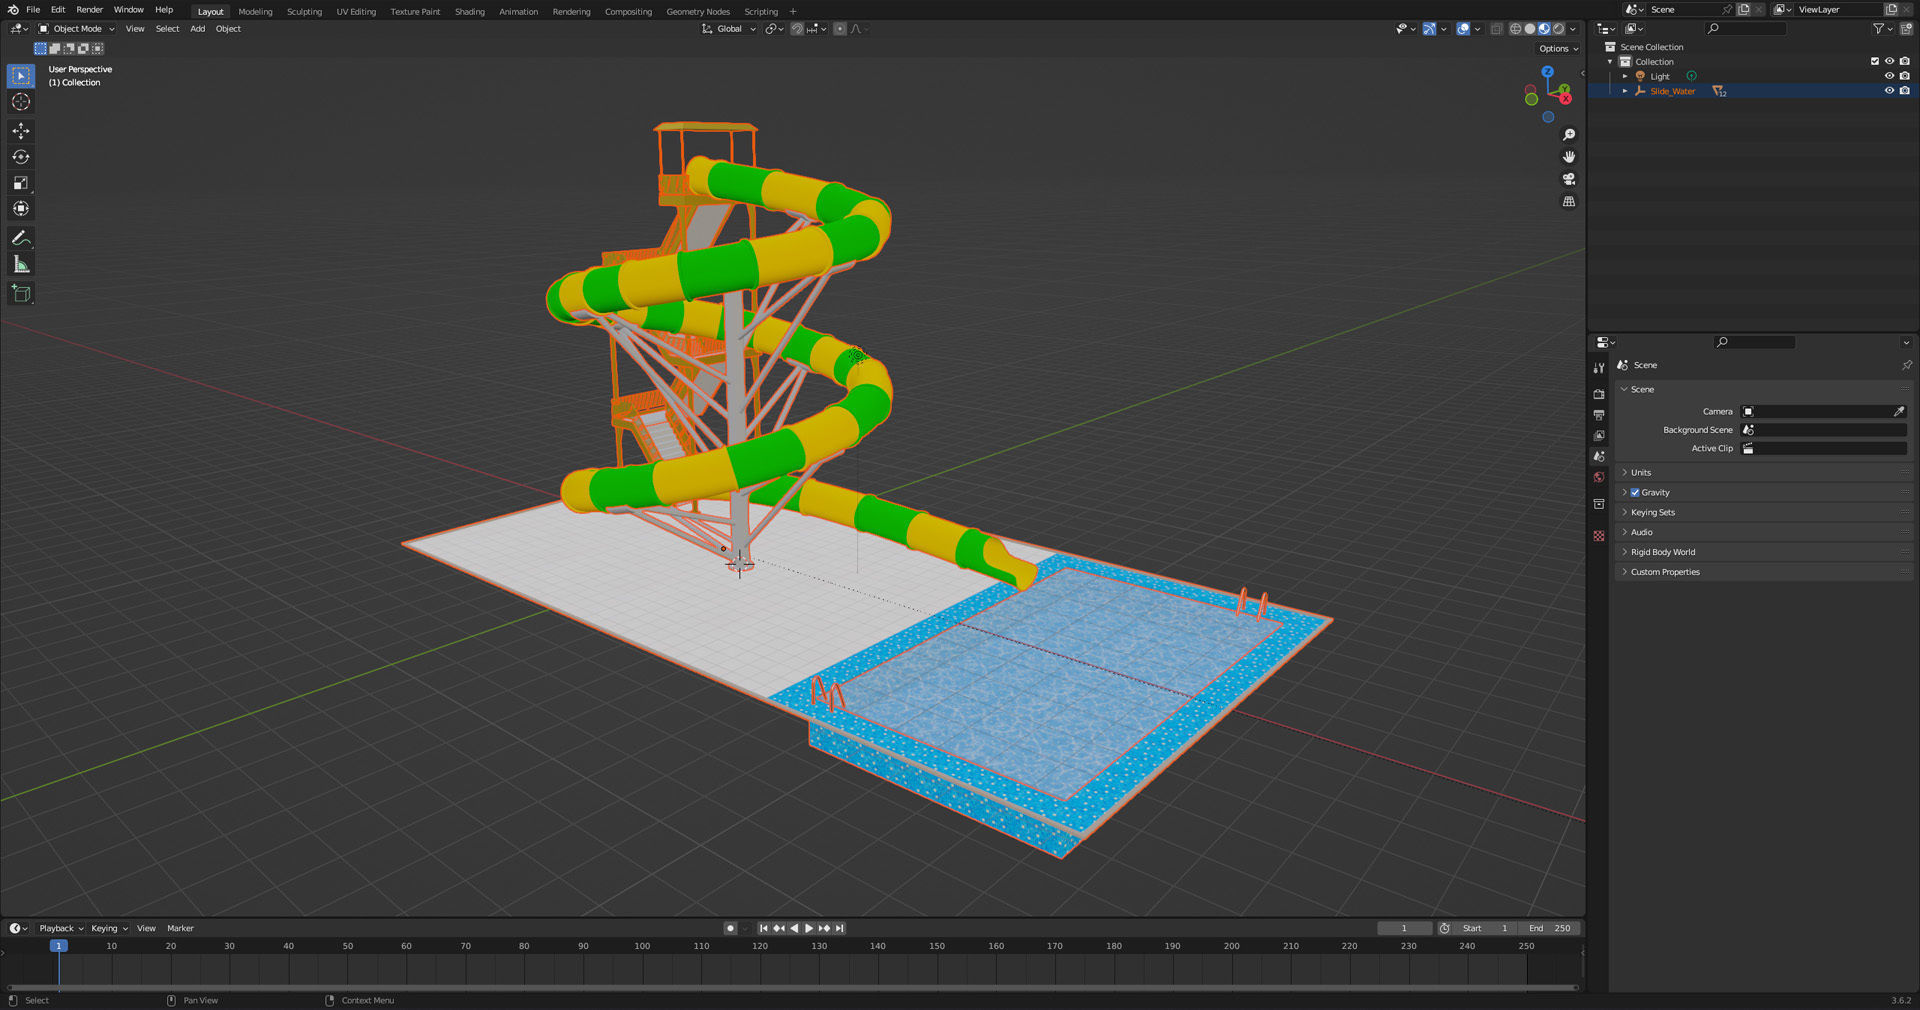Disable Light in renders camera icon
Viewport: 1920px width, 1010px height.
[1904, 76]
